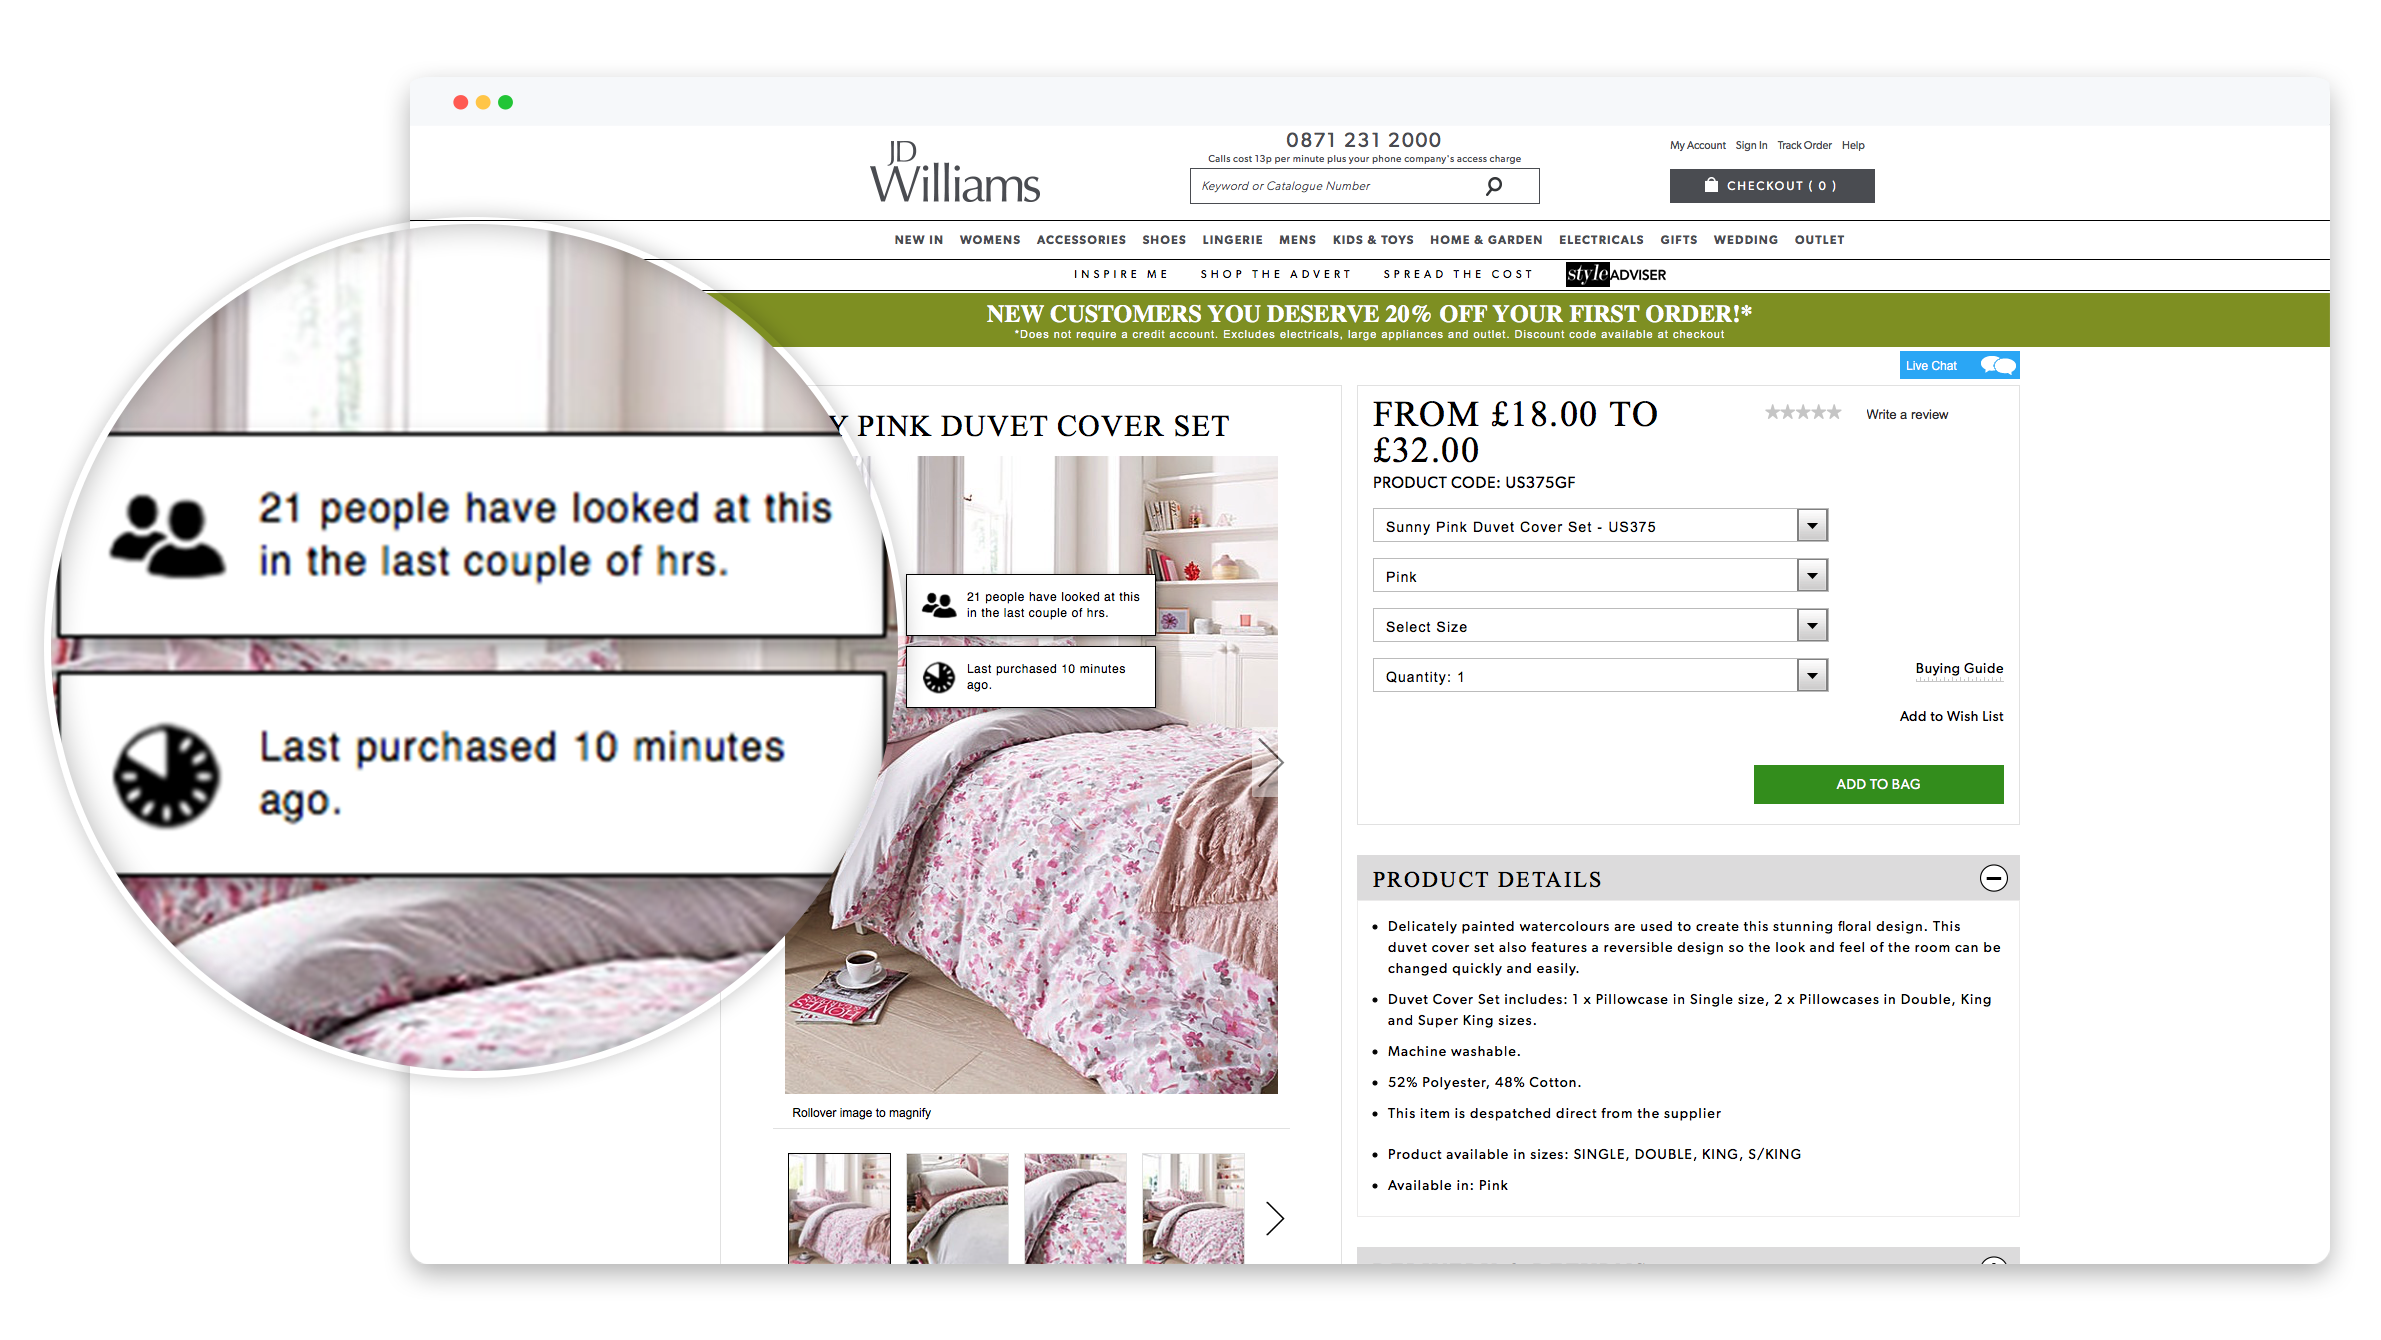
Task: Click the shopping bag checkout icon
Action: point(1711,185)
